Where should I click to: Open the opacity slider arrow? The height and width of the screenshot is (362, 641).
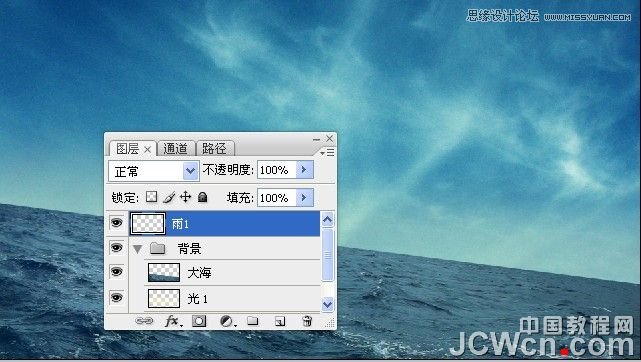tap(305, 170)
